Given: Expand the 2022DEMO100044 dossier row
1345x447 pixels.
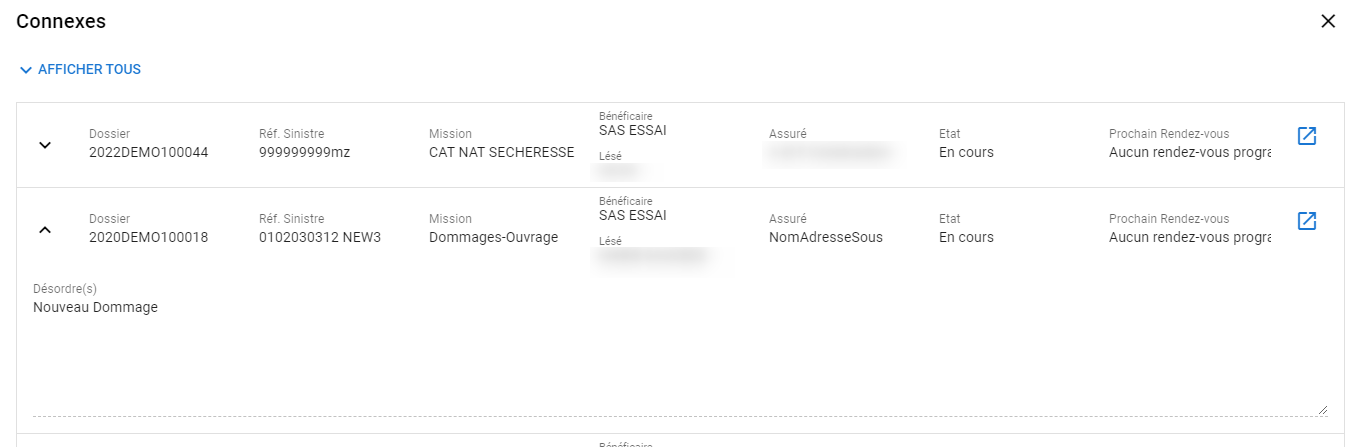Looking at the screenshot, I should (44, 145).
